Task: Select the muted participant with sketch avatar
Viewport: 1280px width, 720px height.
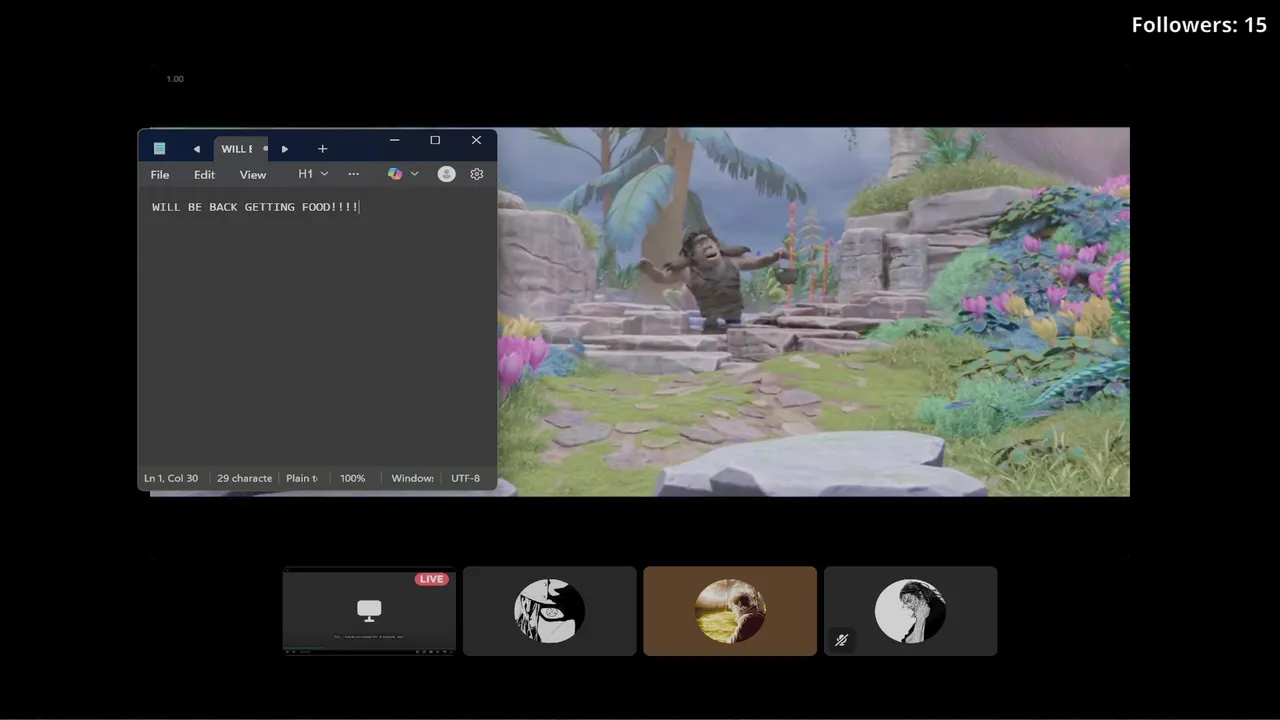Action: [910, 611]
